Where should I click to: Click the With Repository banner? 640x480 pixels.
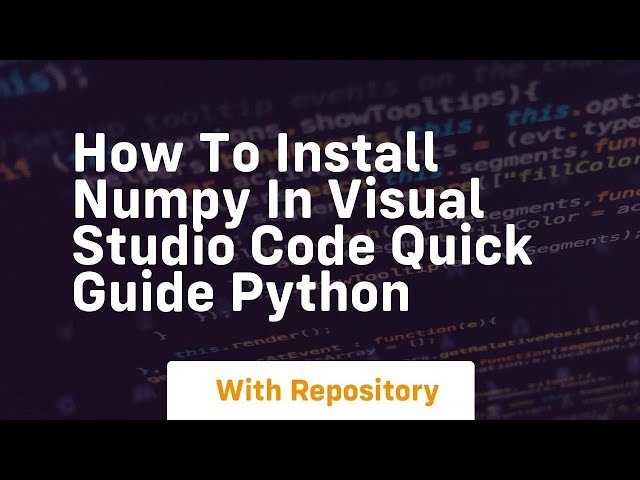321,390
